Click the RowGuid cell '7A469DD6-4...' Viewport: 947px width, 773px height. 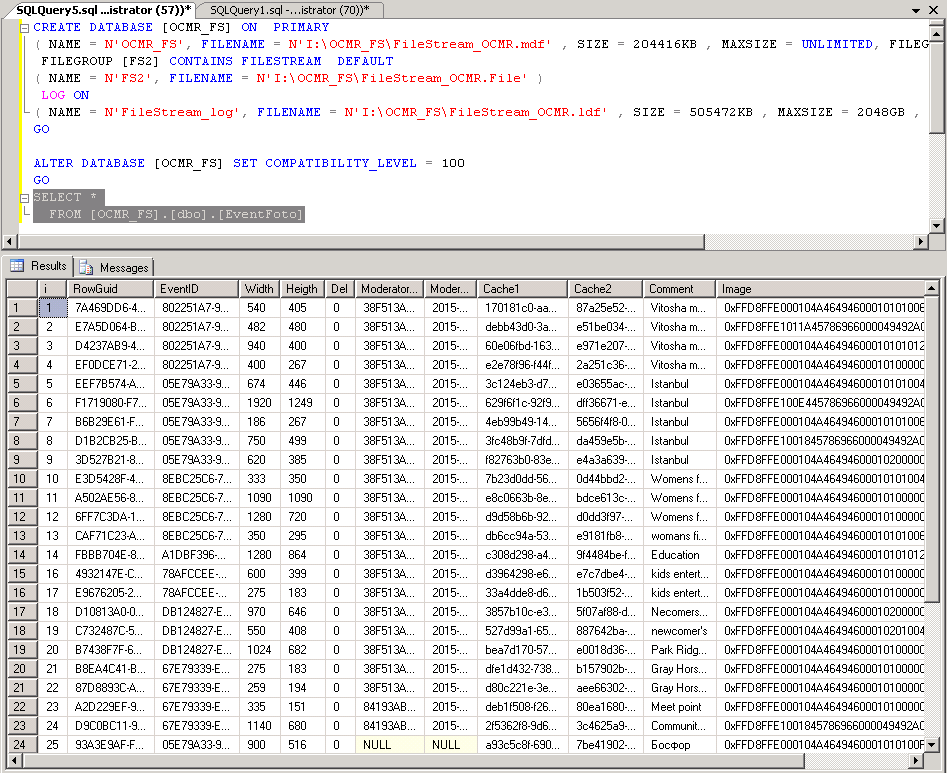(x=111, y=307)
